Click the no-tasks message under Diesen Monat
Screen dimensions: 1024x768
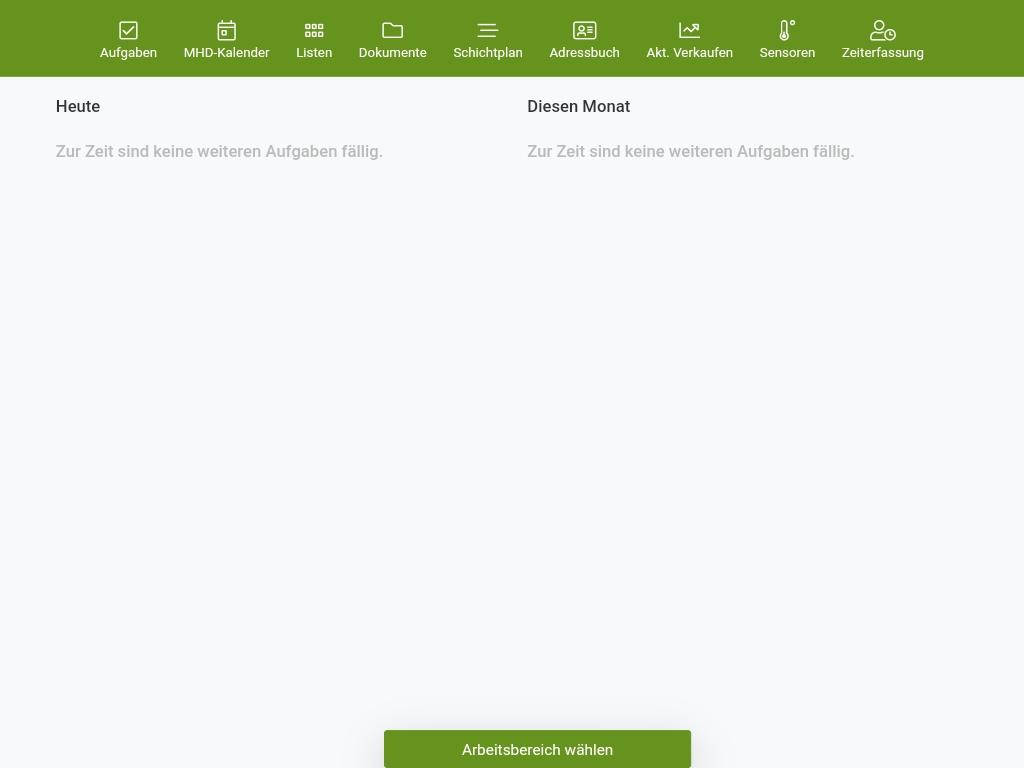click(x=690, y=152)
